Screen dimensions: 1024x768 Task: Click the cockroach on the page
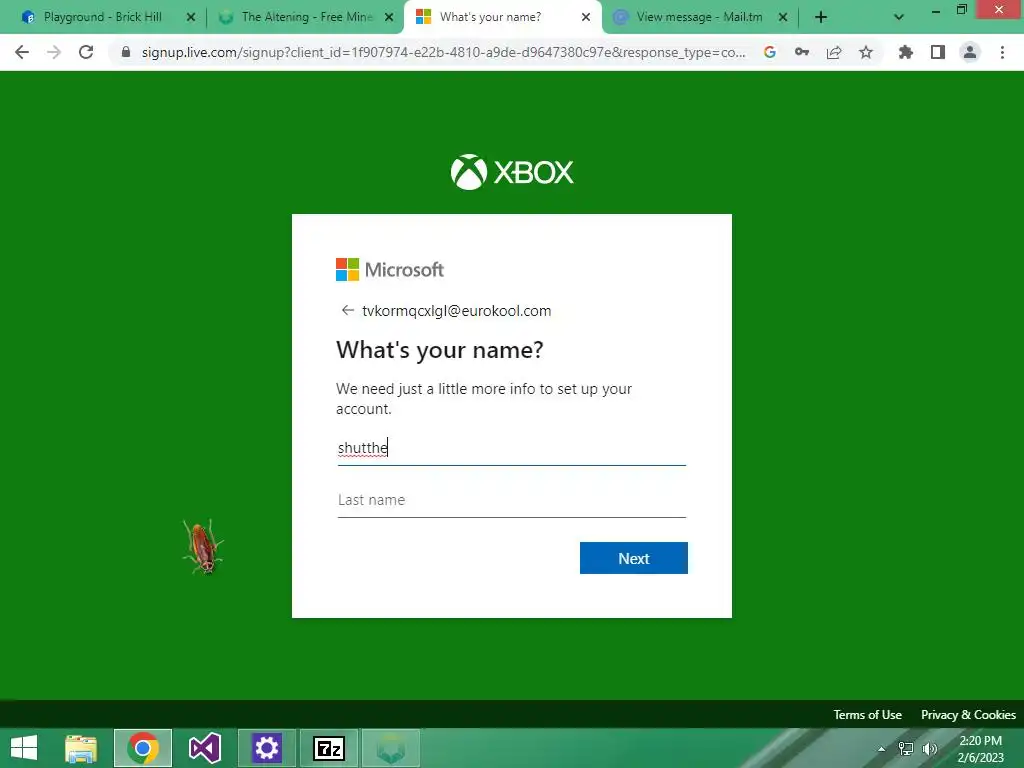(x=203, y=546)
